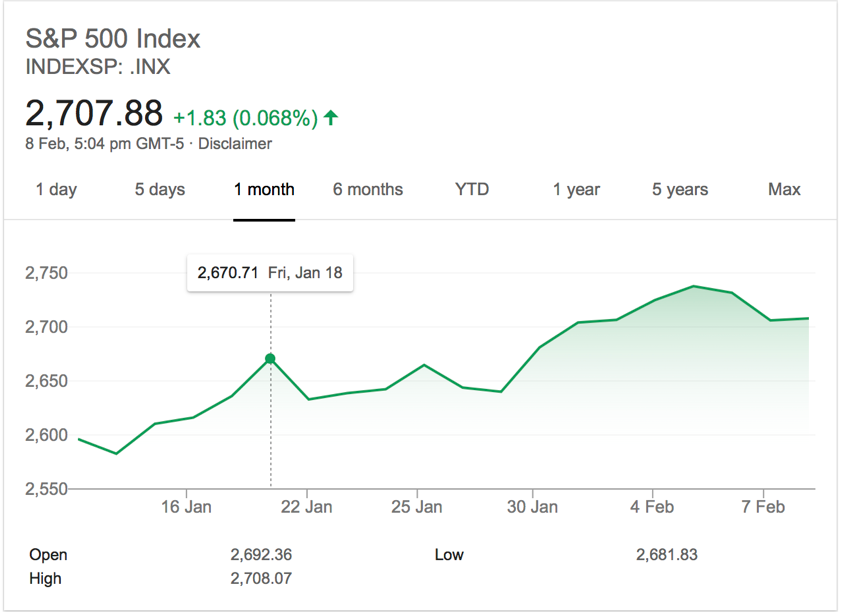Screen dimensions: 841x612
Task: Open the Max range tab
Action: point(784,189)
